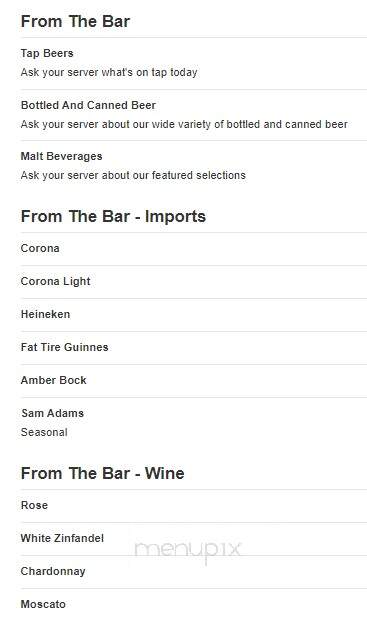Click the 'what's on tap today' text
The image size is (367, 632).
tap(149, 73)
